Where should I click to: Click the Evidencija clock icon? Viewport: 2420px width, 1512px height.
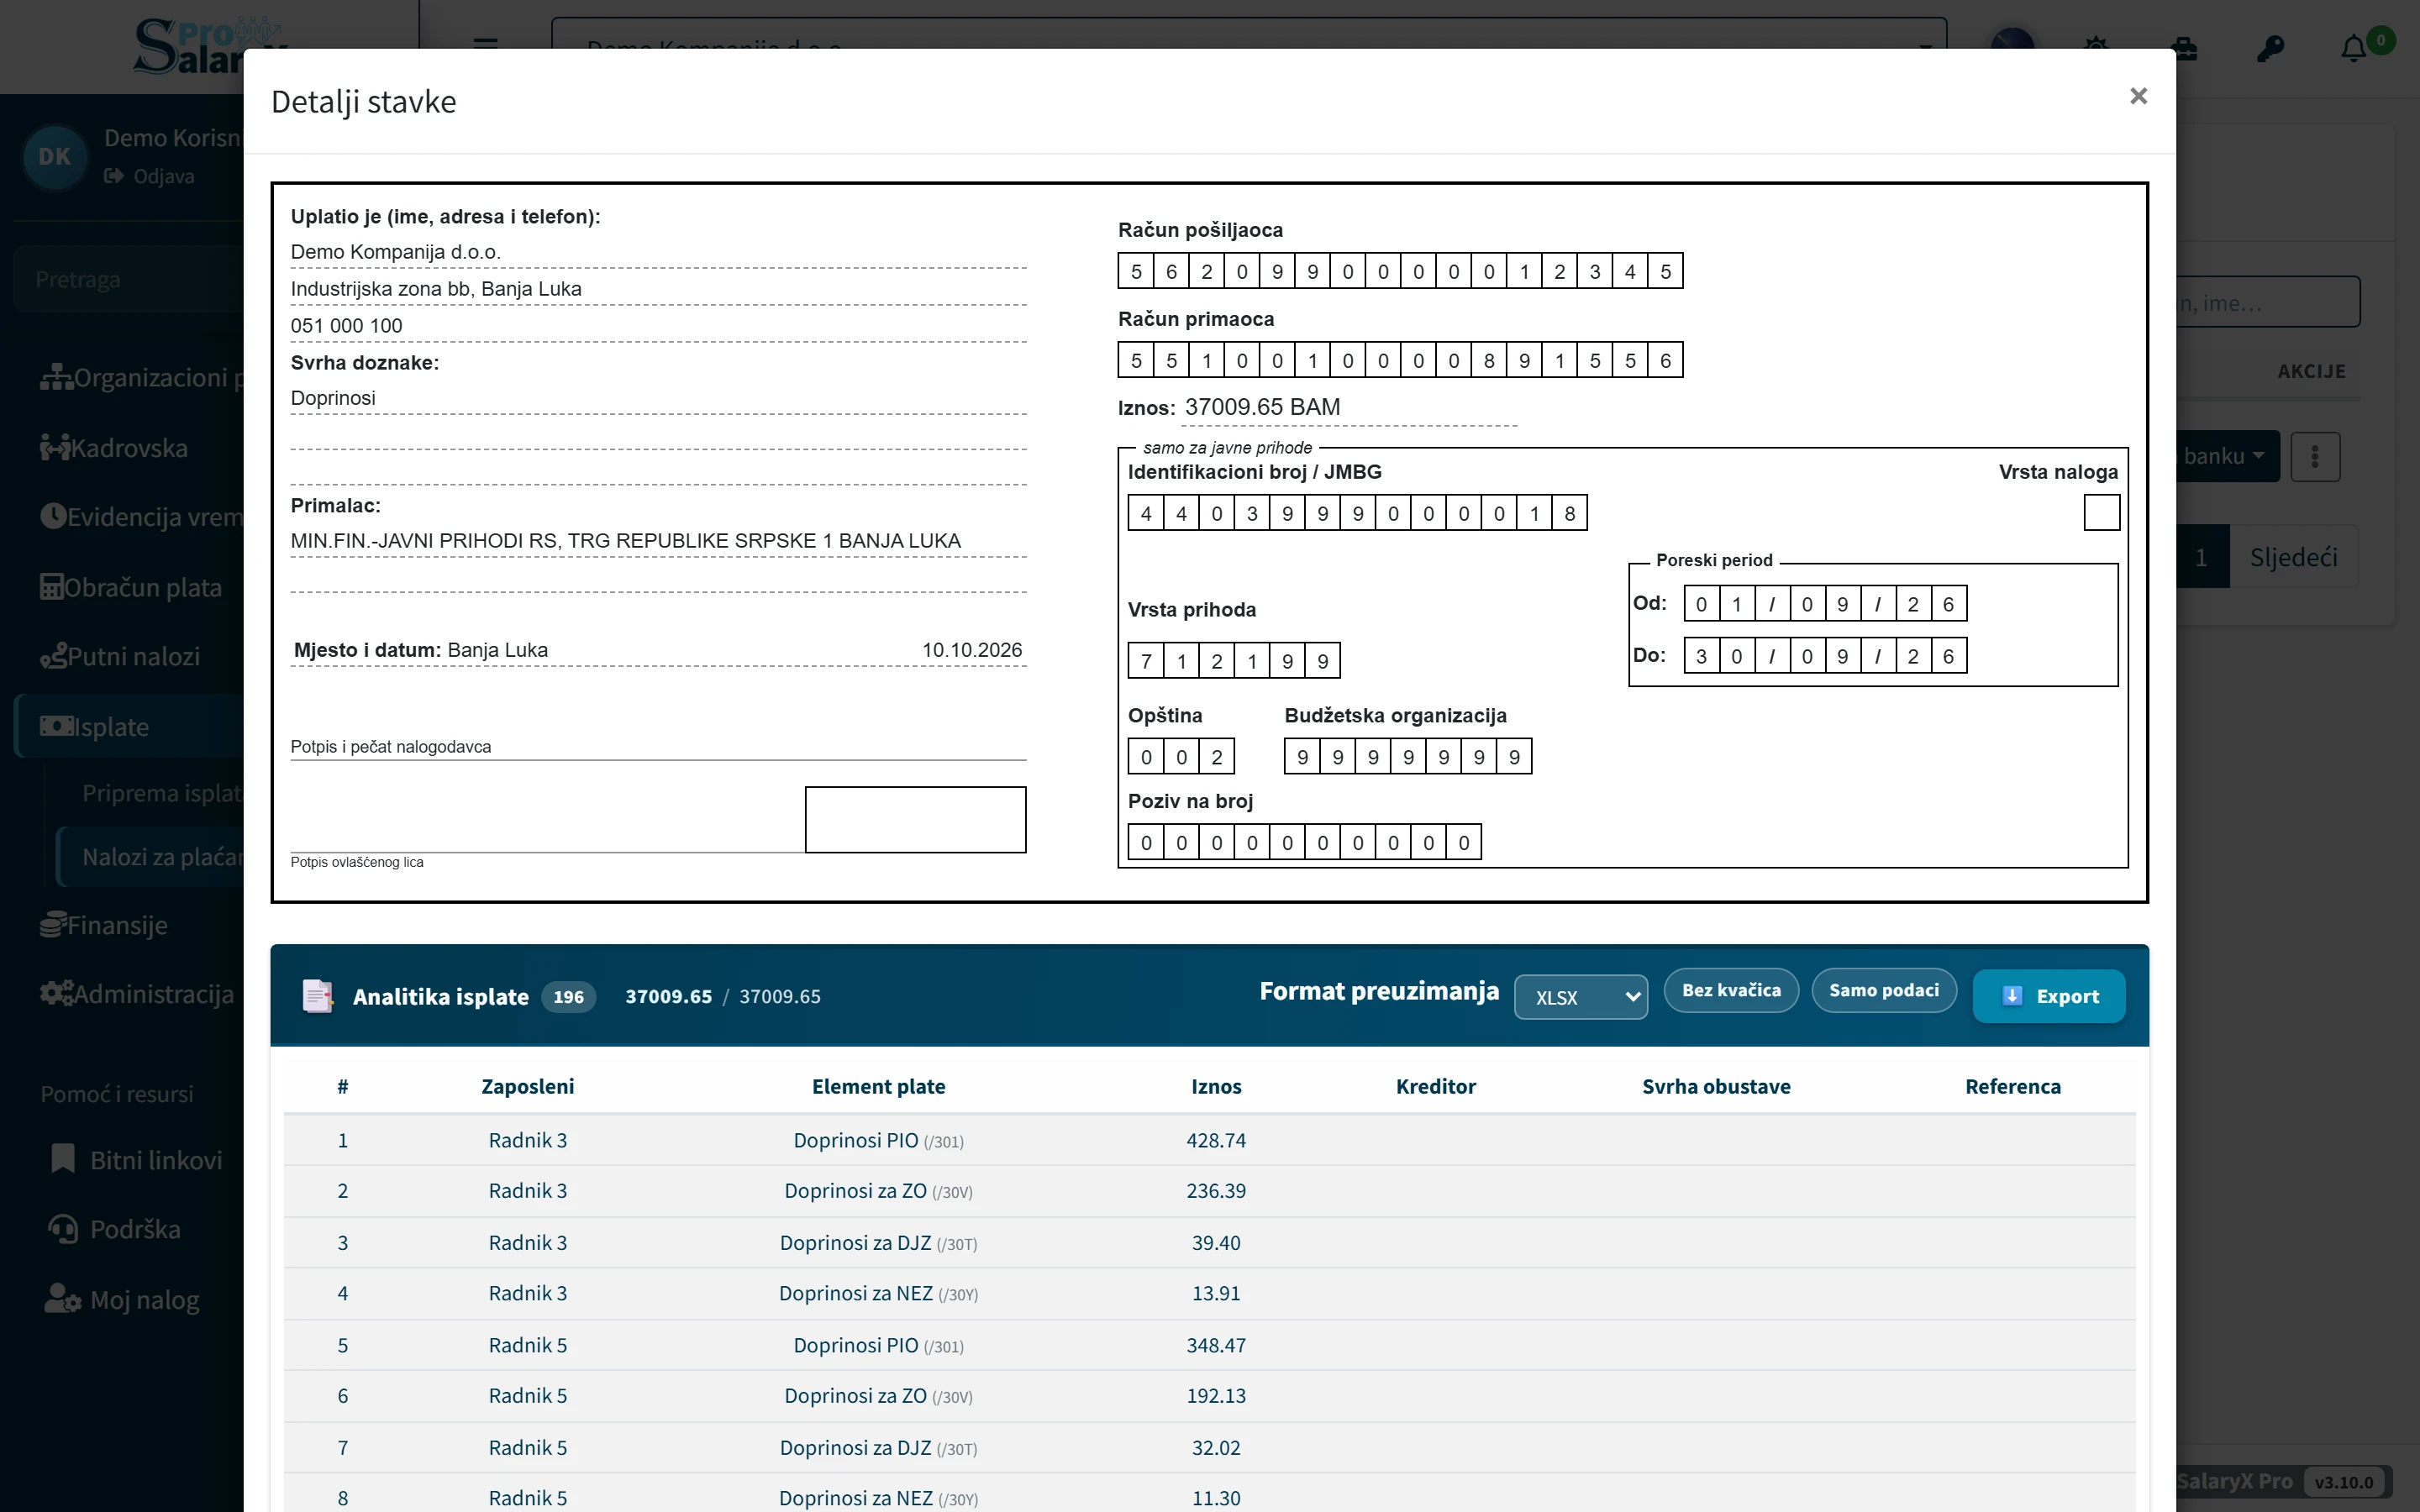[x=53, y=516]
